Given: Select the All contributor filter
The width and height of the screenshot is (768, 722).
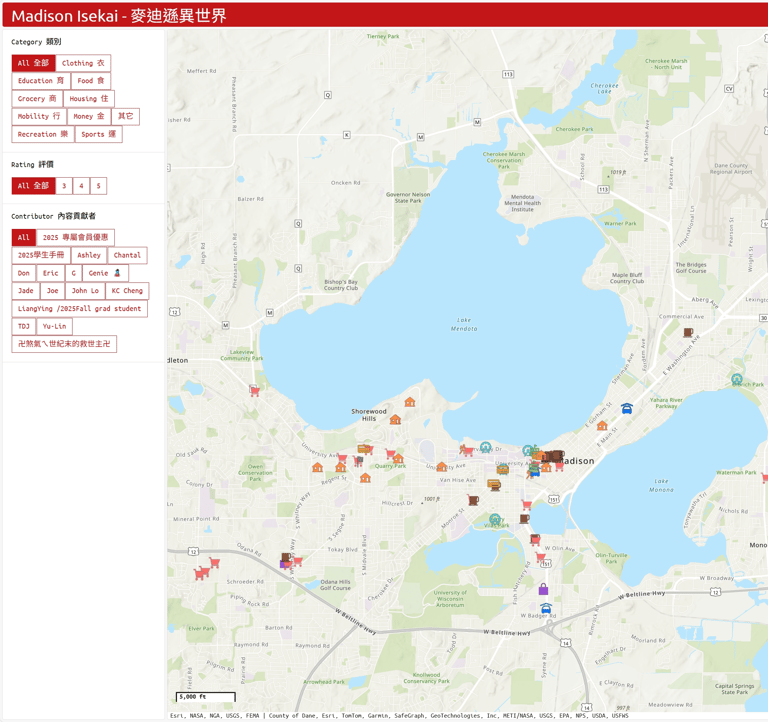Looking at the screenshot, I should [24, 238].
